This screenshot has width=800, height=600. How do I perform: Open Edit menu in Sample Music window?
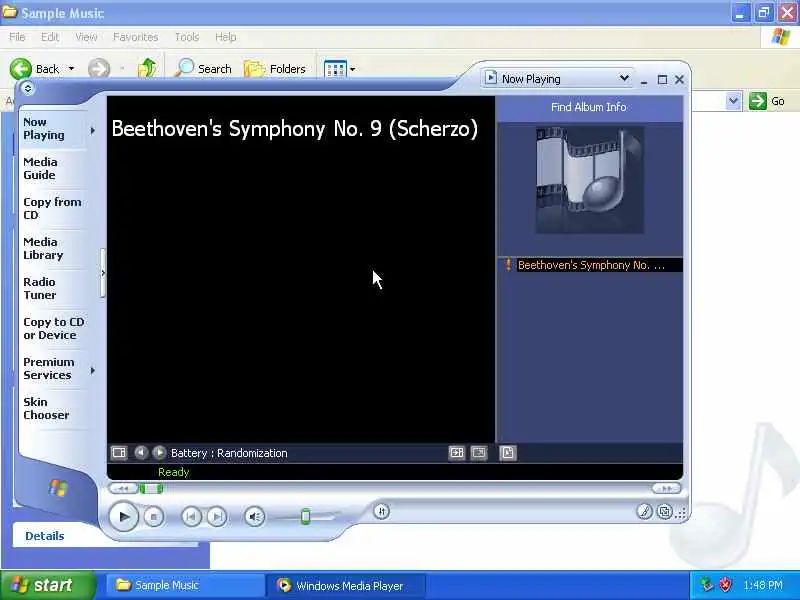(49, 37)
